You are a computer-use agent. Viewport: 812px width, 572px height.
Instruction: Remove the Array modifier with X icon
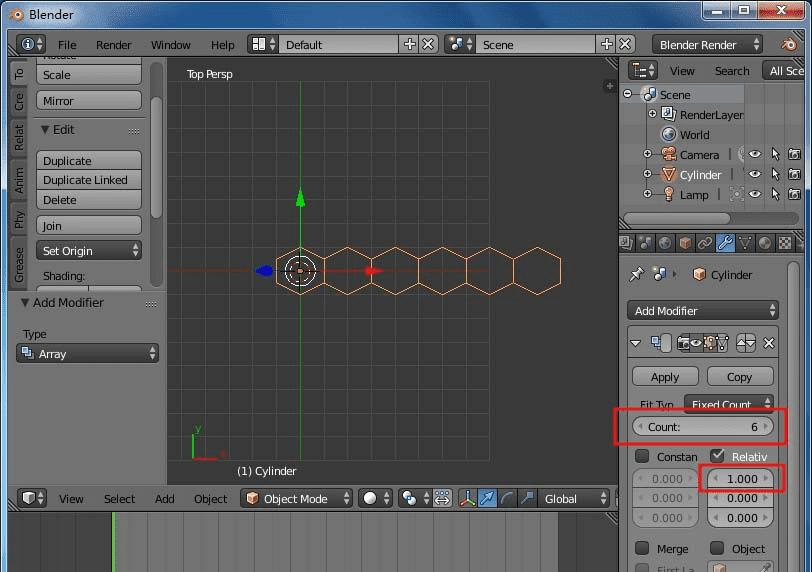click(x=769, y=343)
